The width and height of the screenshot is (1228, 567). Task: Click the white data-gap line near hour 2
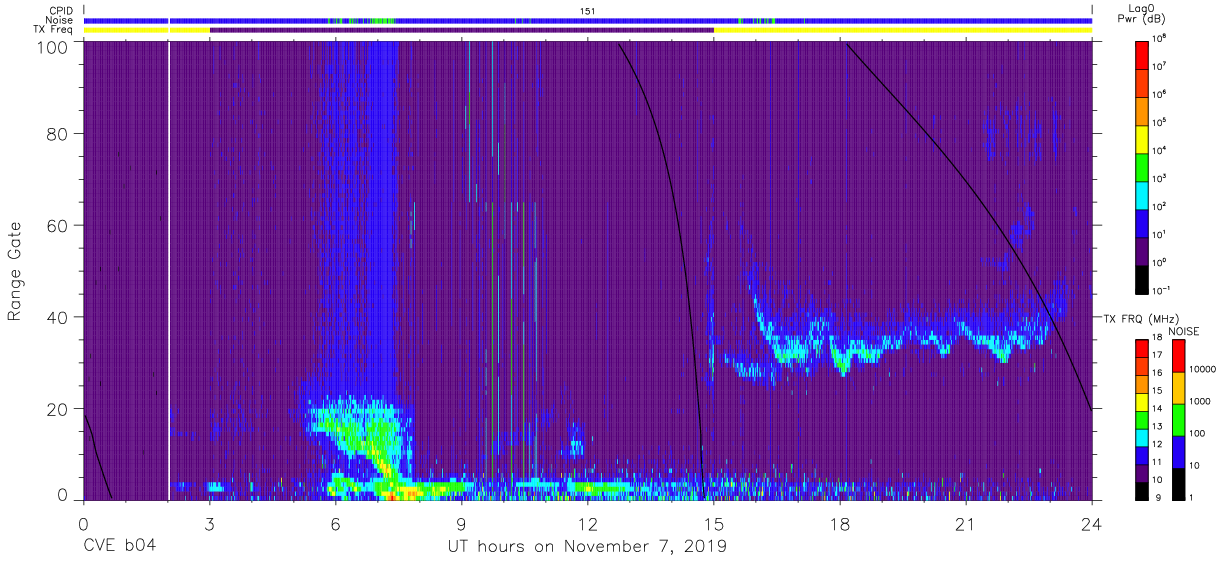coord(169,271)
